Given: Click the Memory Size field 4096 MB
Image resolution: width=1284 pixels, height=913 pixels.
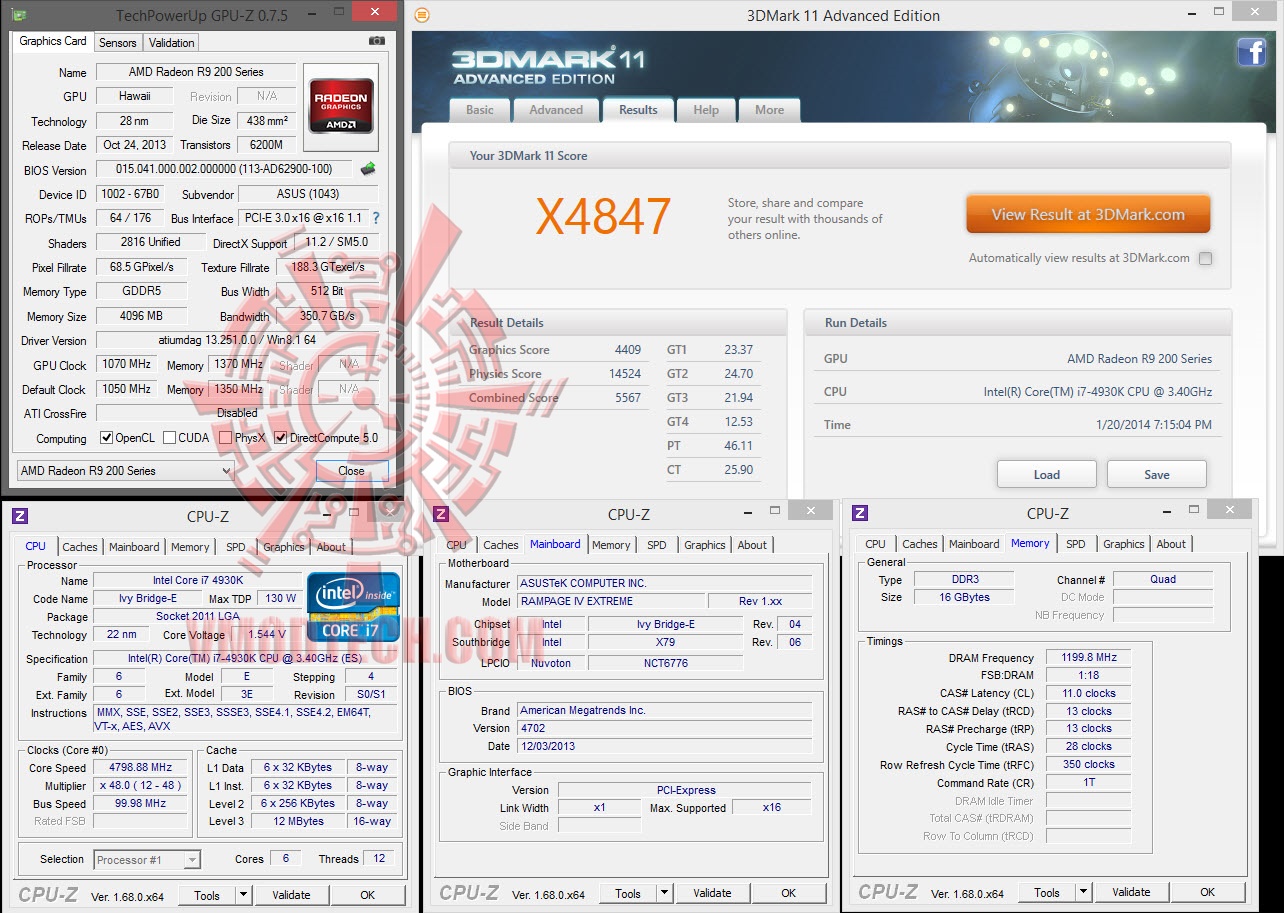Looking at the screenshot, I should coord(141,316).
